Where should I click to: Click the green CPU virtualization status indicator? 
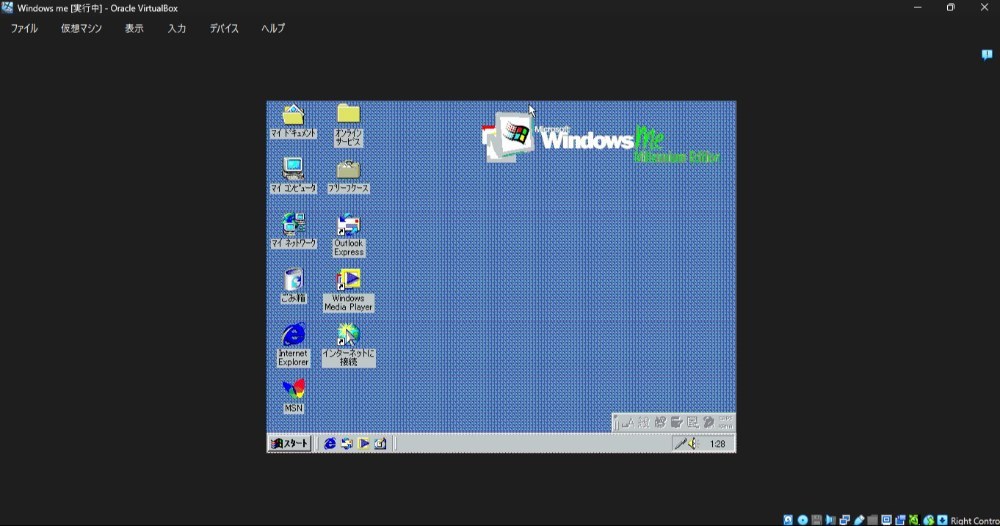tap(914, 520)
